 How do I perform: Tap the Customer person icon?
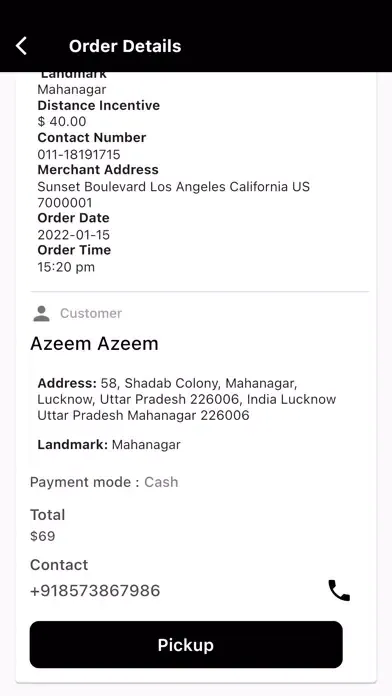42,313
